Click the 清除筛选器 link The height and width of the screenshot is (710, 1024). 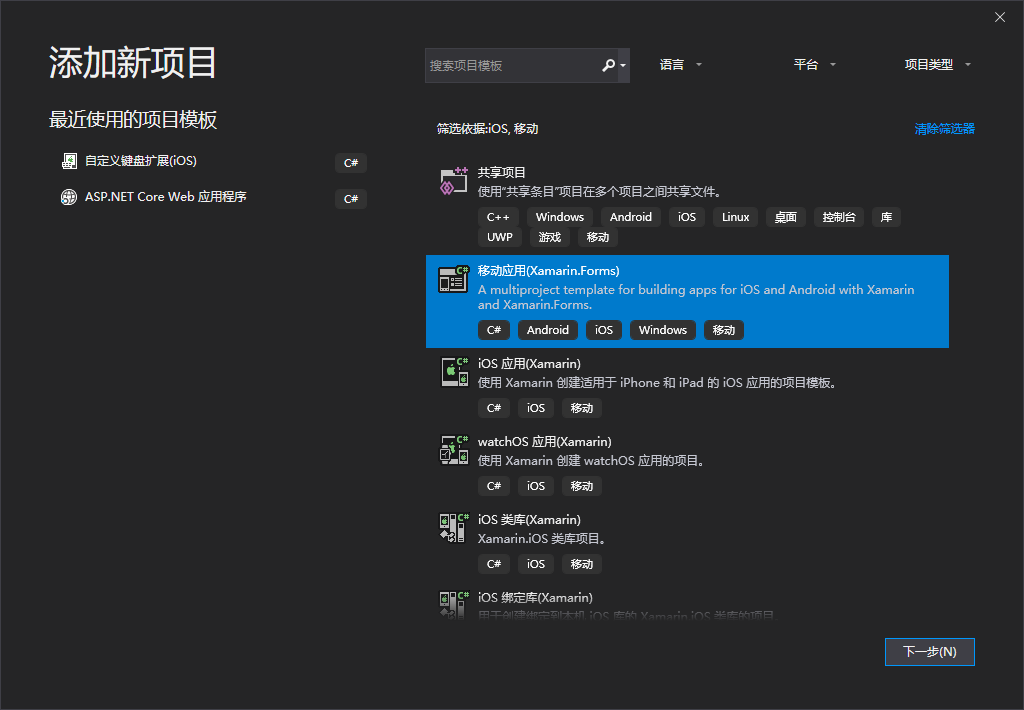tap(944, 129)
